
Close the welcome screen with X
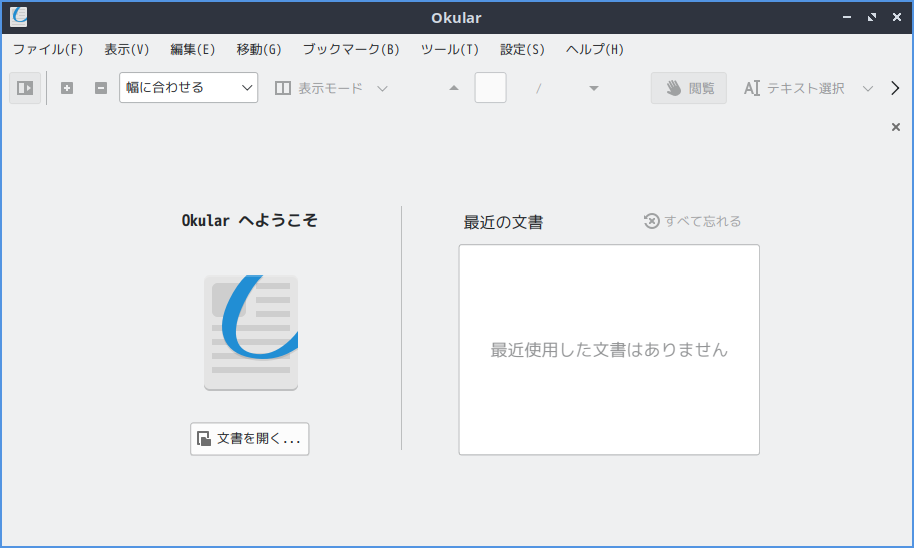(896, 127)
